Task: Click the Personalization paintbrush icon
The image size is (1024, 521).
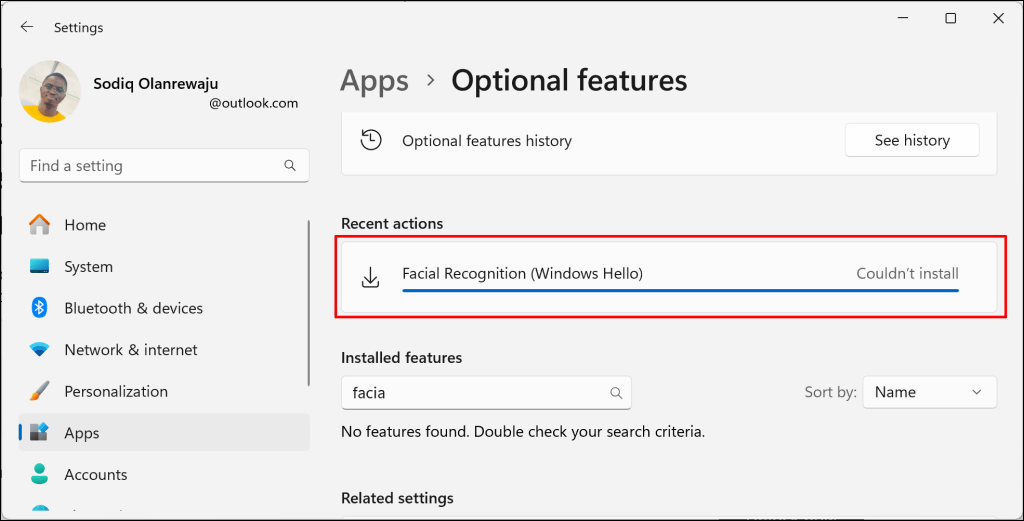Action: (x=40, y=391)
